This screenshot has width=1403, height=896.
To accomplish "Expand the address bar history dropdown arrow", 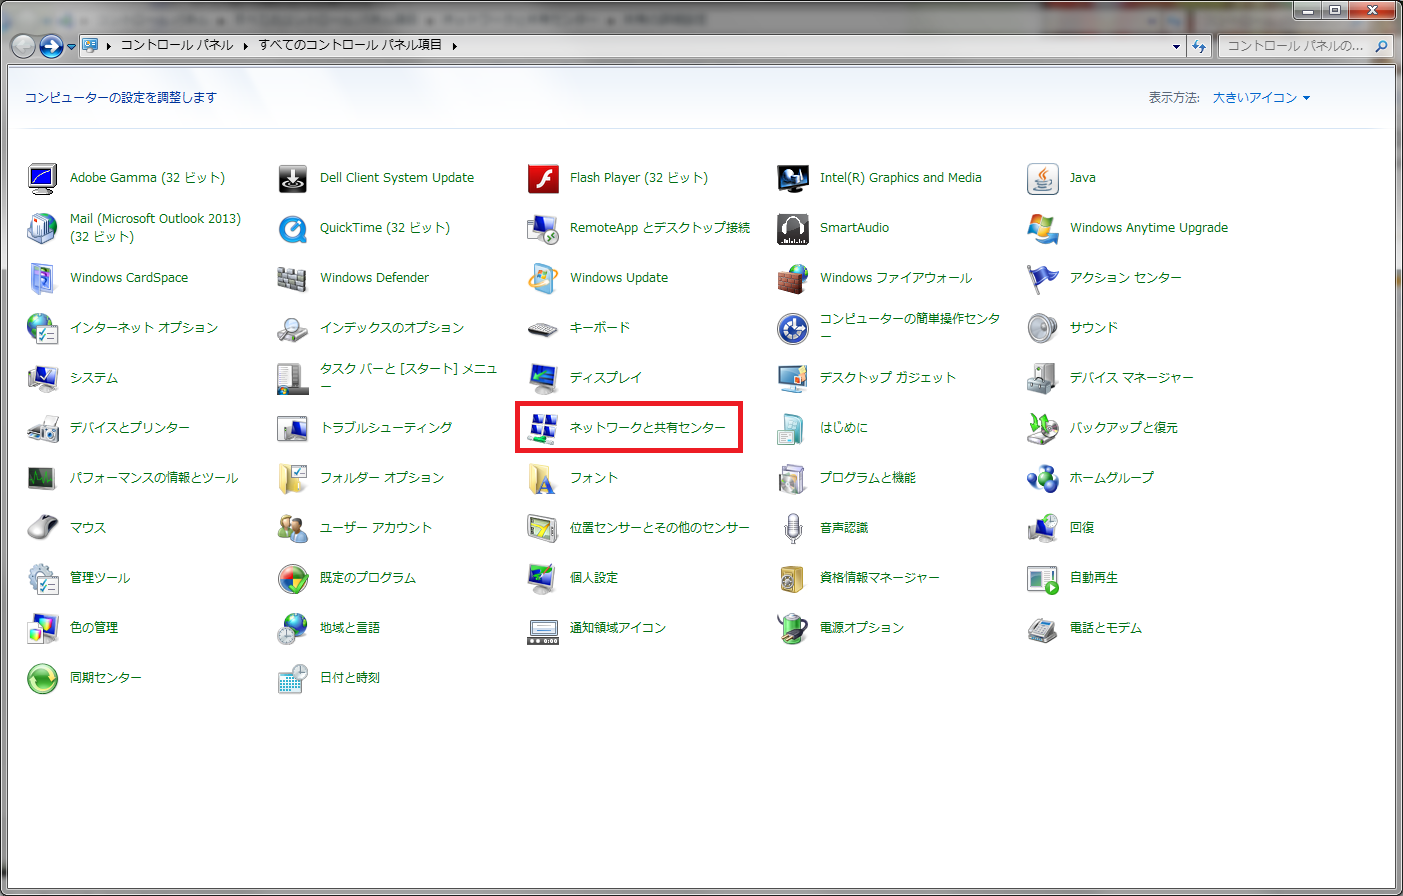I will click(1176, 46).
